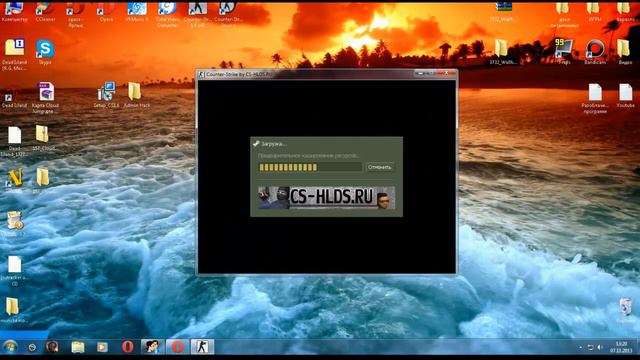The height and width of the screenshot is (360, 640).
Task: Show hidden system tray icons
Action: (x=580, y=347)
